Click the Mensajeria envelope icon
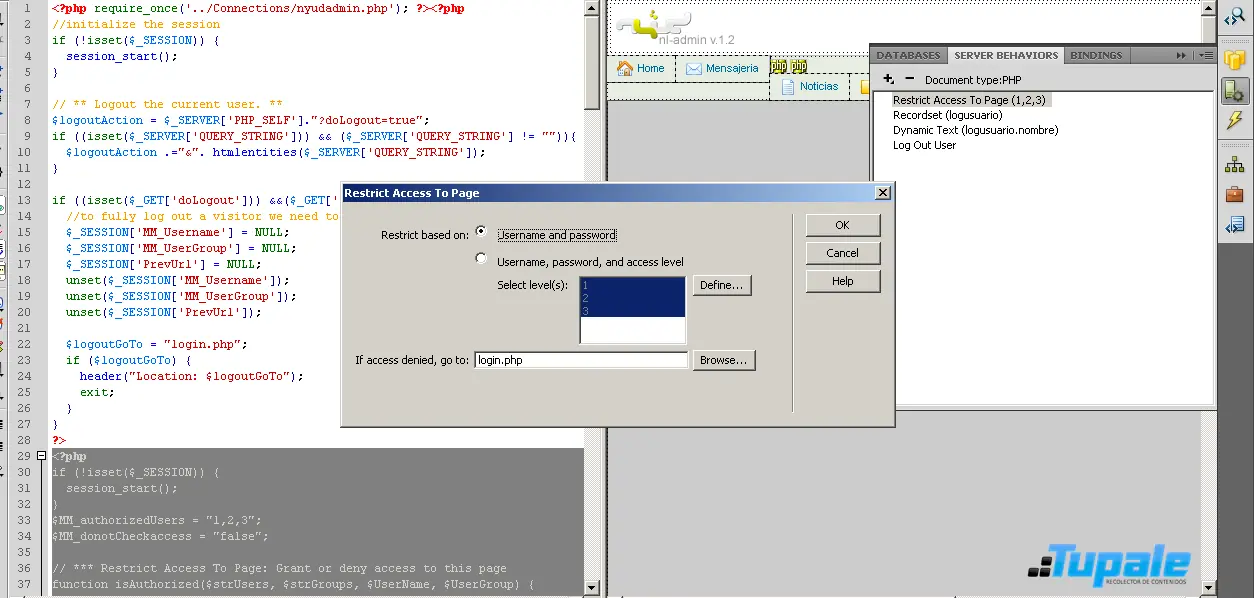This screenshot has width=1254, height=598. point(693,69)
